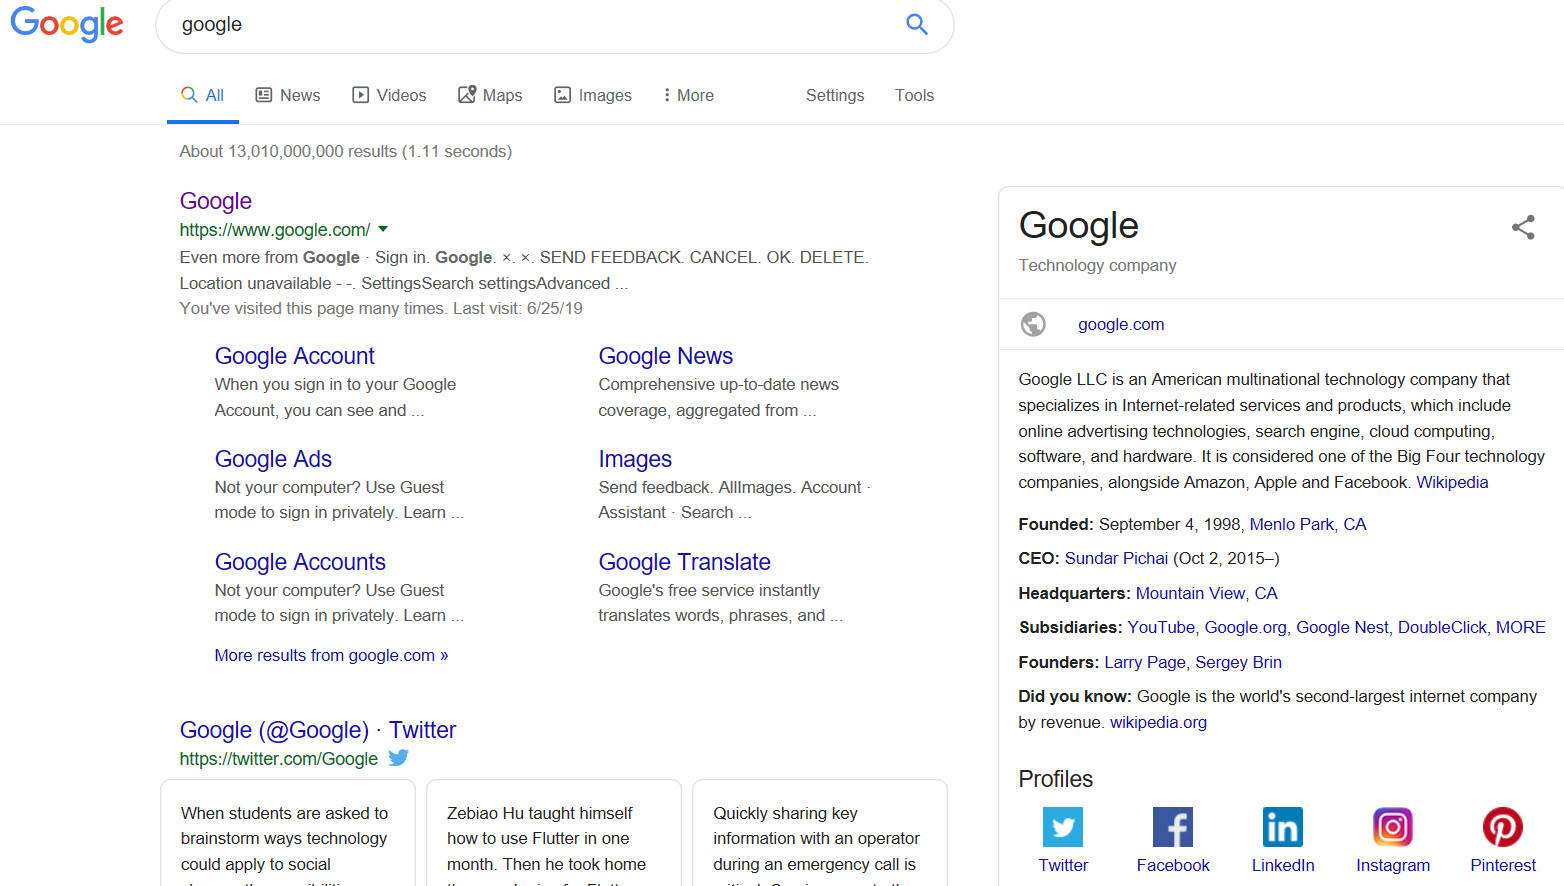Switch to the Maps tab label

(502, 95)
